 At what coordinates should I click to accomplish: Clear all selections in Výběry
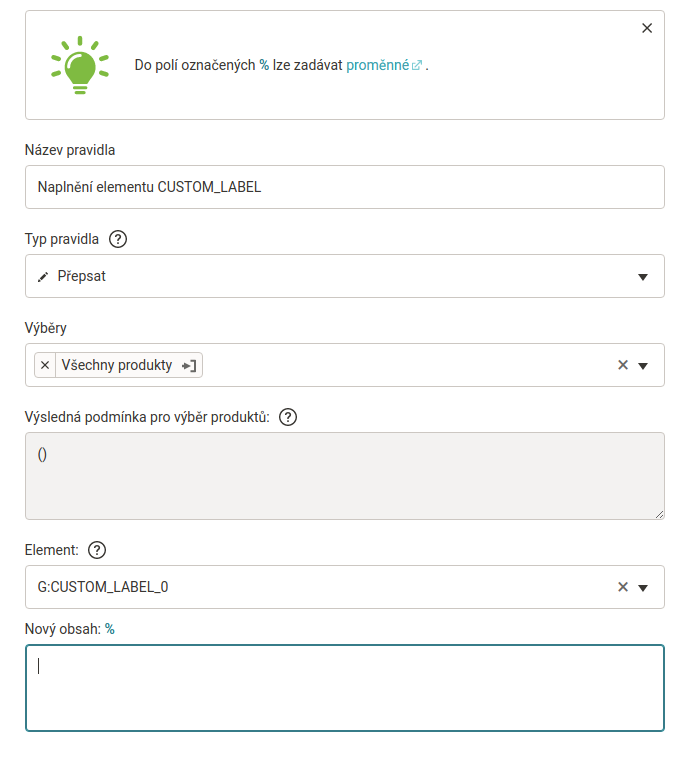click(623, 365)
